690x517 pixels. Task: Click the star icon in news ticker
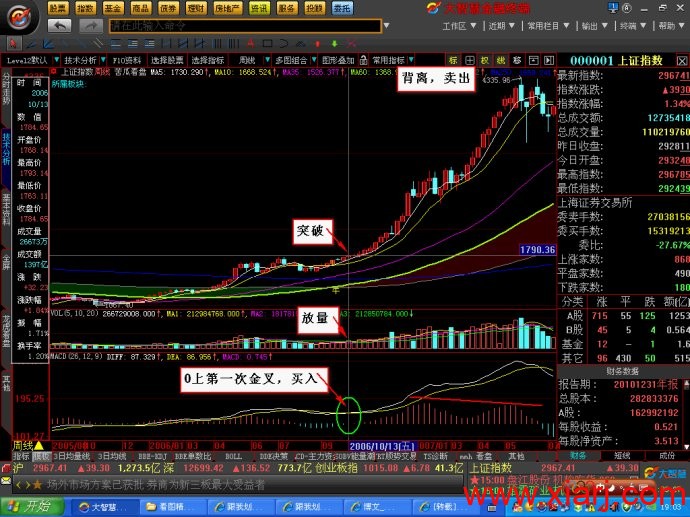pyautogui.click(x=37, y=485)
